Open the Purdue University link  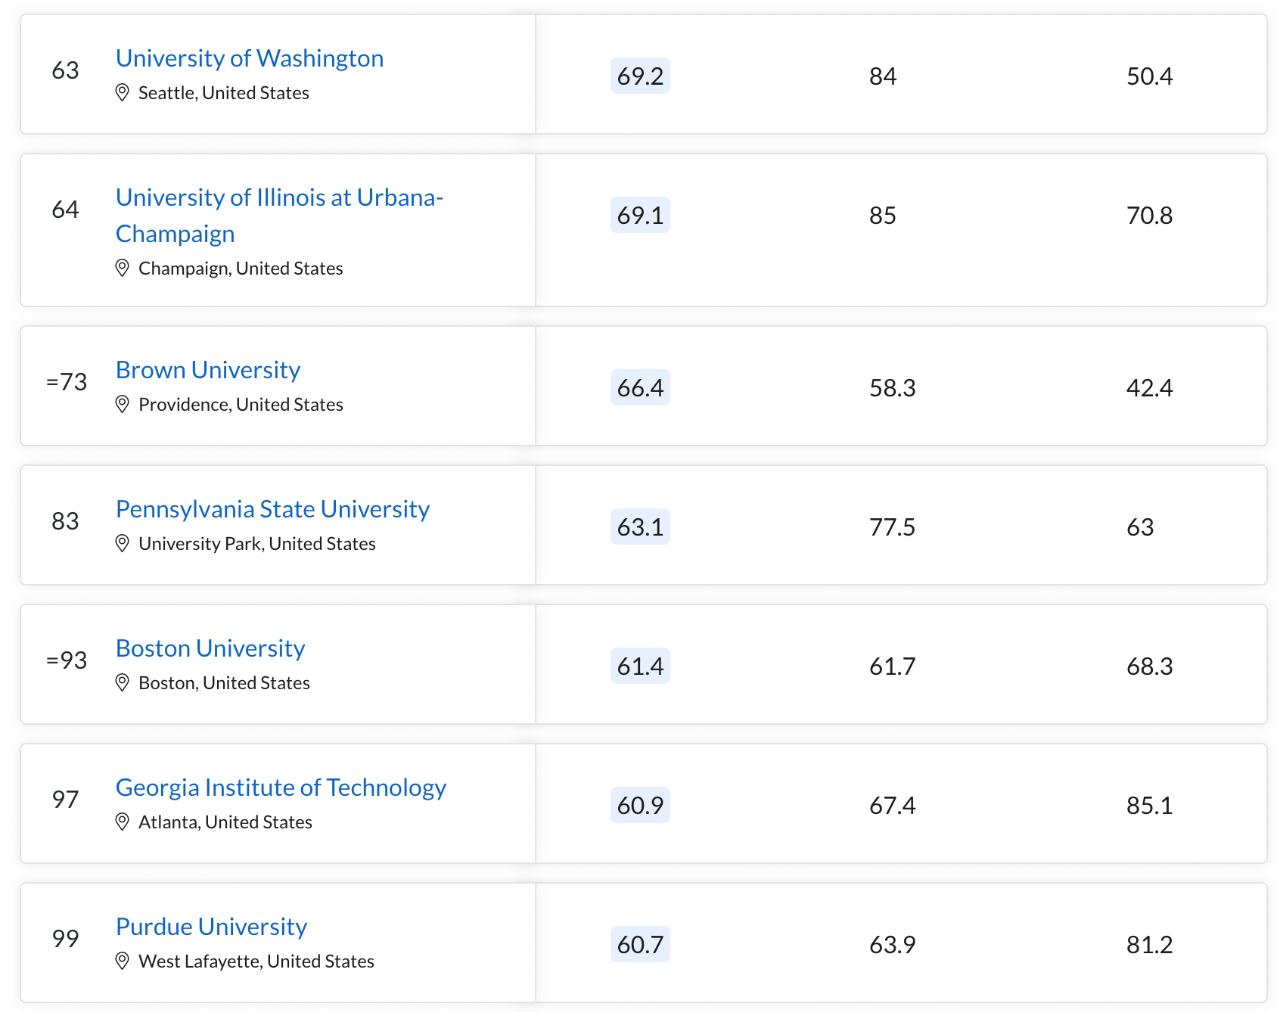[x=211, y=926]
